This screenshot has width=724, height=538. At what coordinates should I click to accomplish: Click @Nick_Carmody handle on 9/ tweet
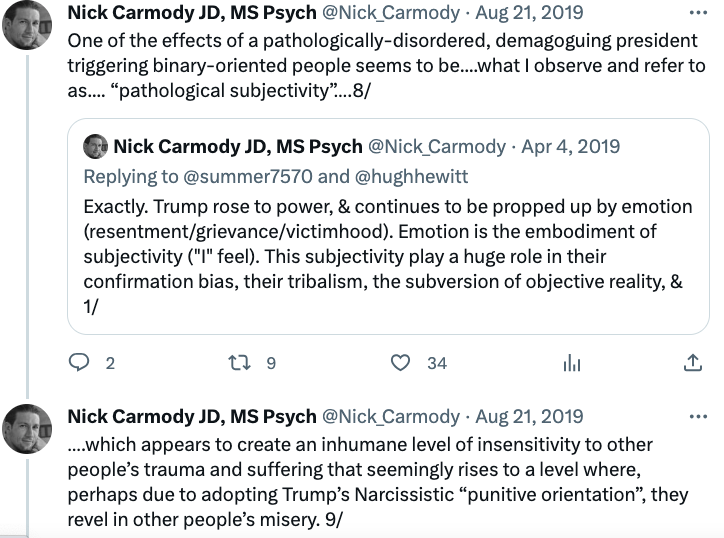389,416
